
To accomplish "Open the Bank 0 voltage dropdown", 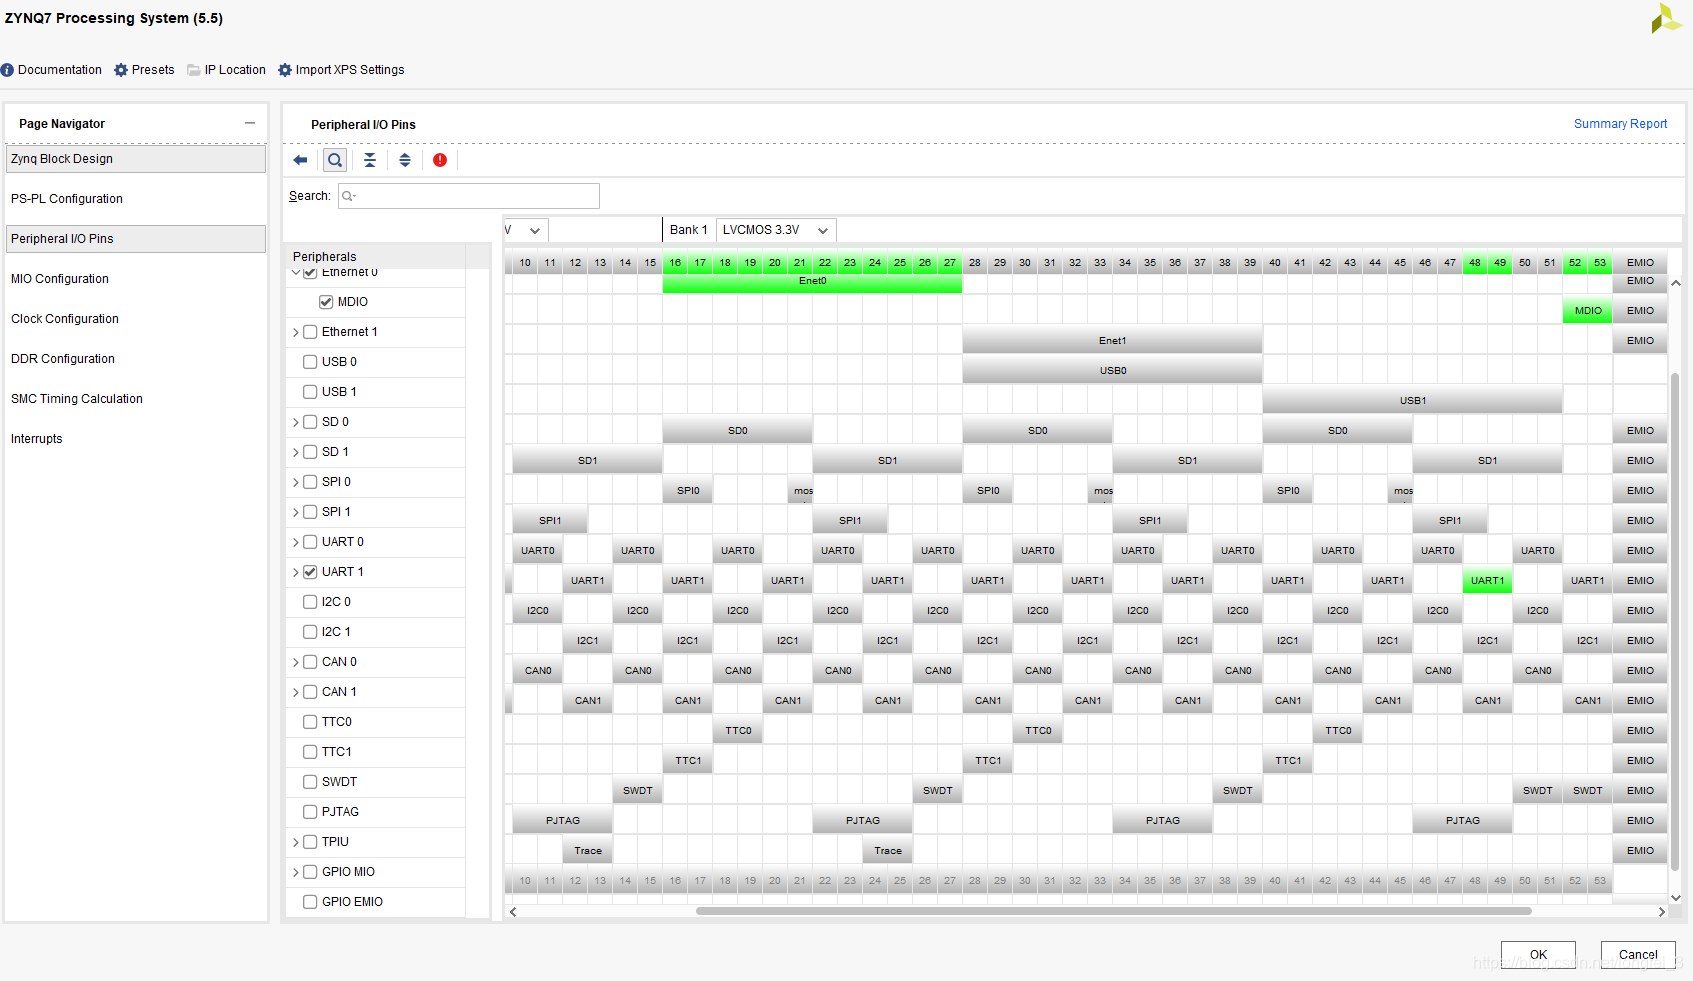I will 526,230.
